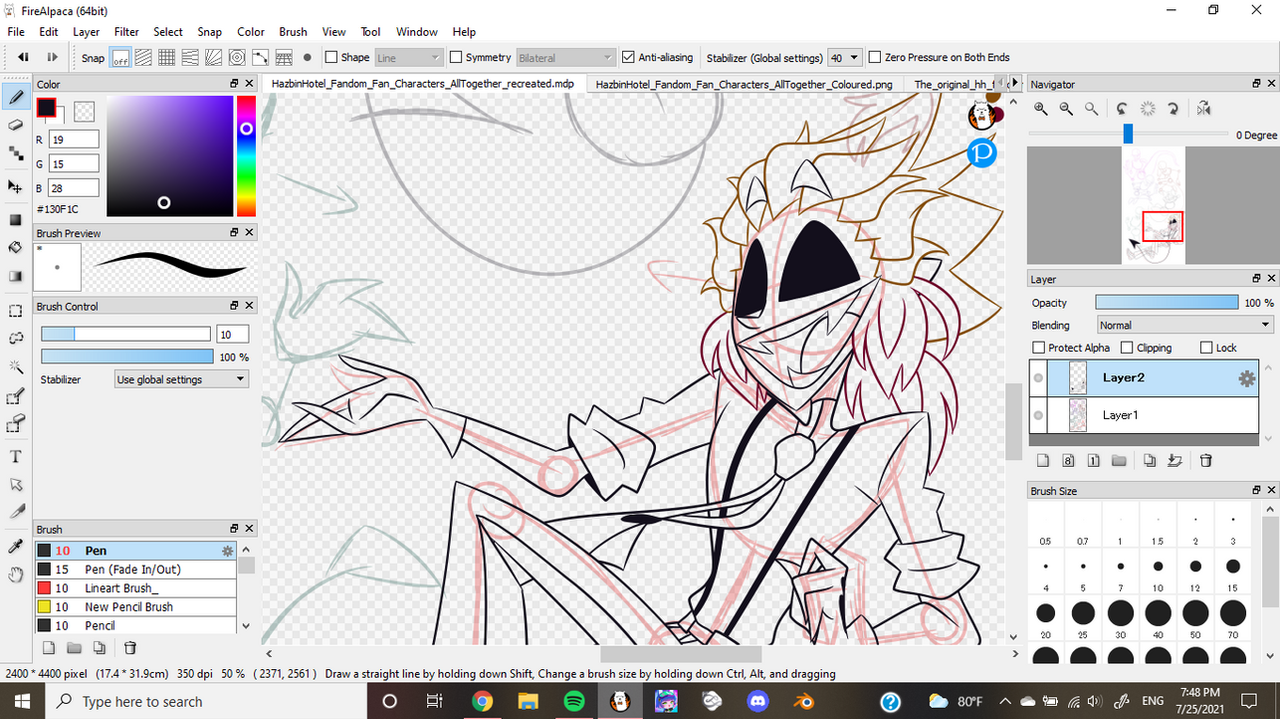The height and width of the screenshot is (719, 1280).
Task: Select the Brush tool in the left toolbar
Action: 15,98
